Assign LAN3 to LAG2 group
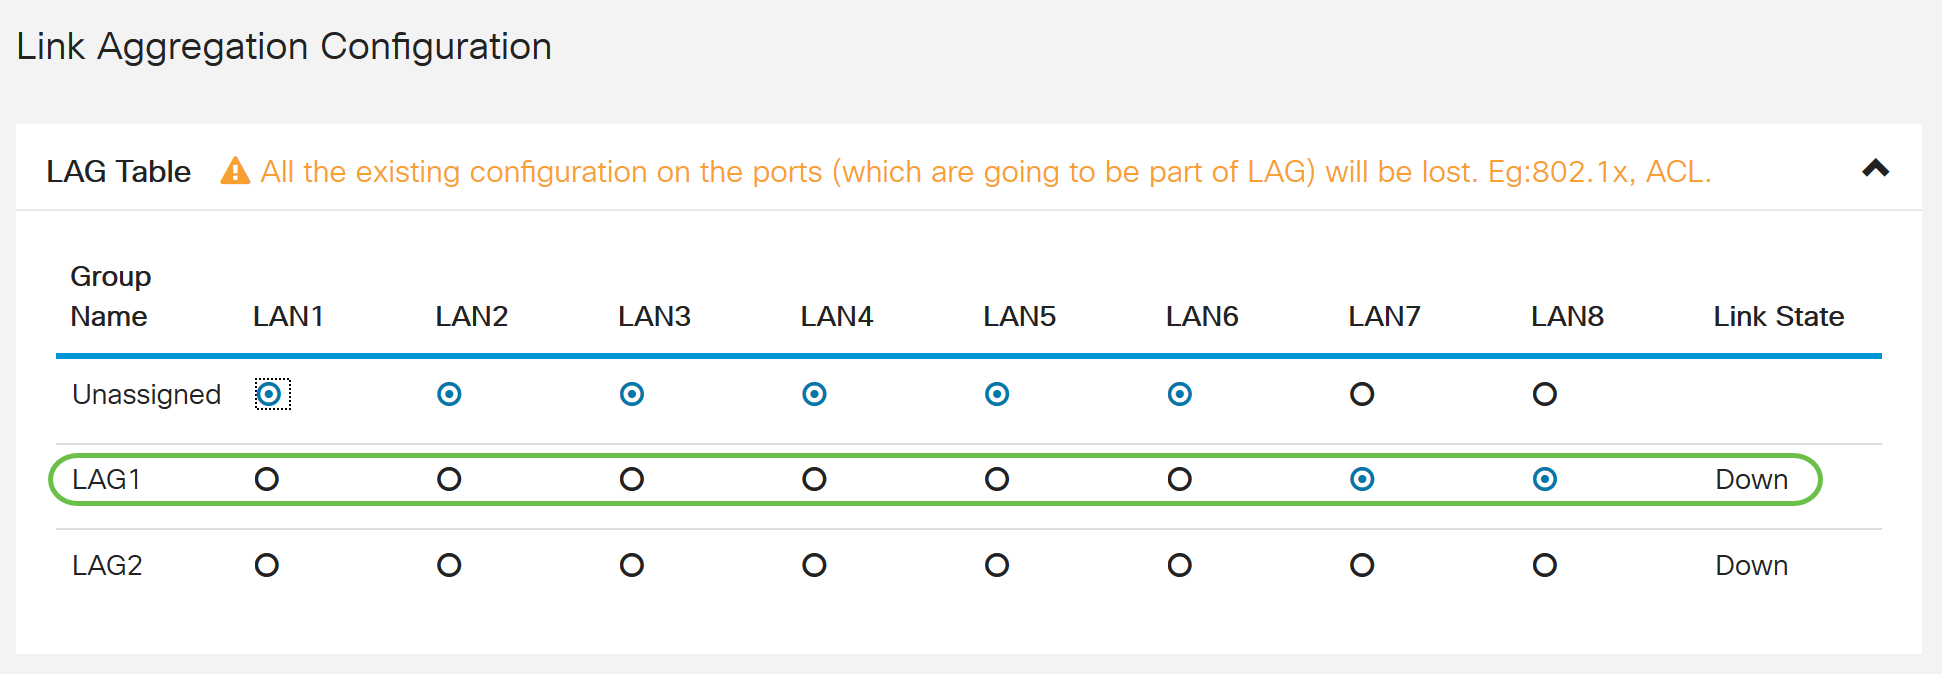The width and height of the screenshot is (1942, 674). click(631, 565)
